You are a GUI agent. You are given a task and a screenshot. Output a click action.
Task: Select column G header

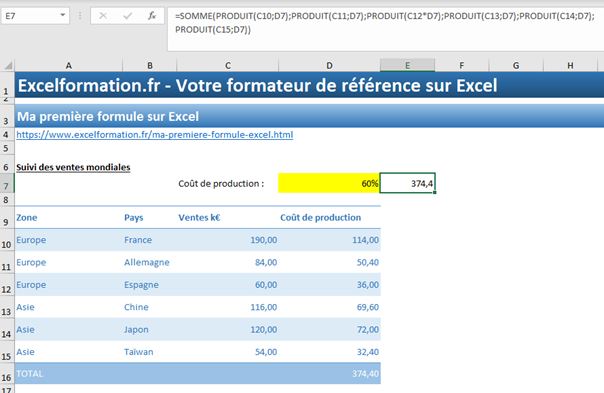[516, 66]
